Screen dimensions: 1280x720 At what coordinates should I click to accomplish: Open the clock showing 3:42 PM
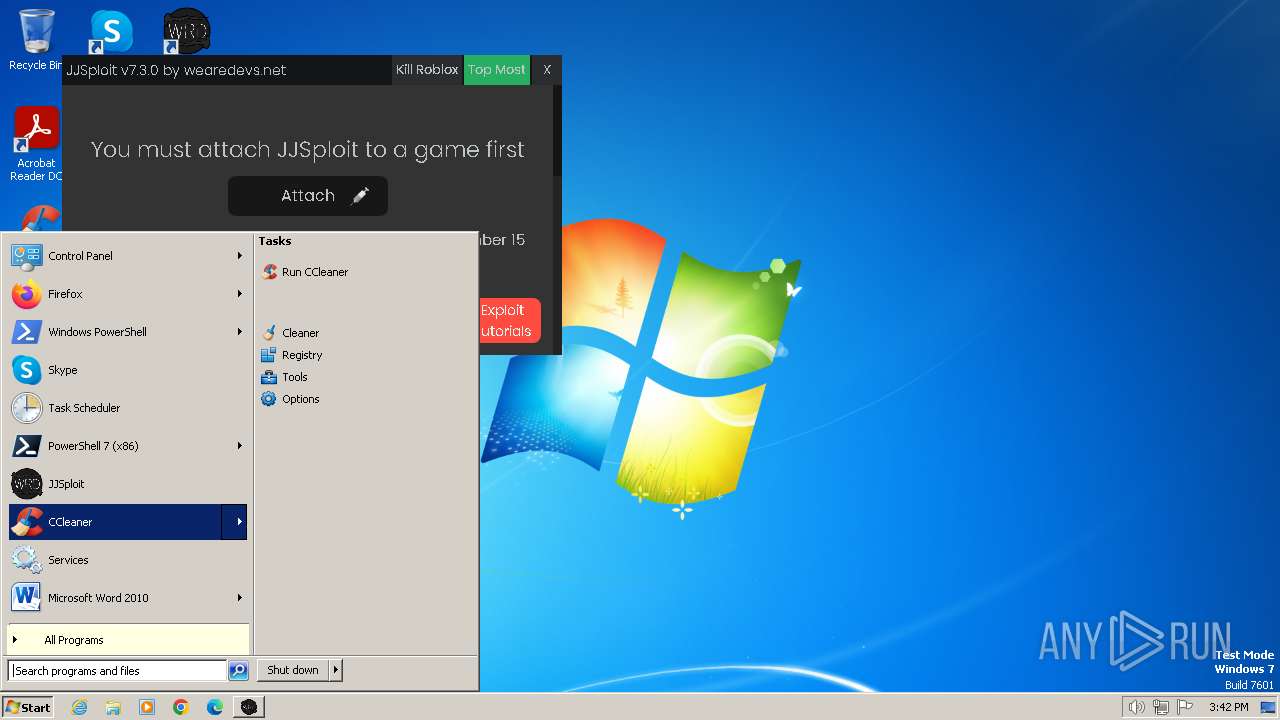click(x=1228, y=707)
